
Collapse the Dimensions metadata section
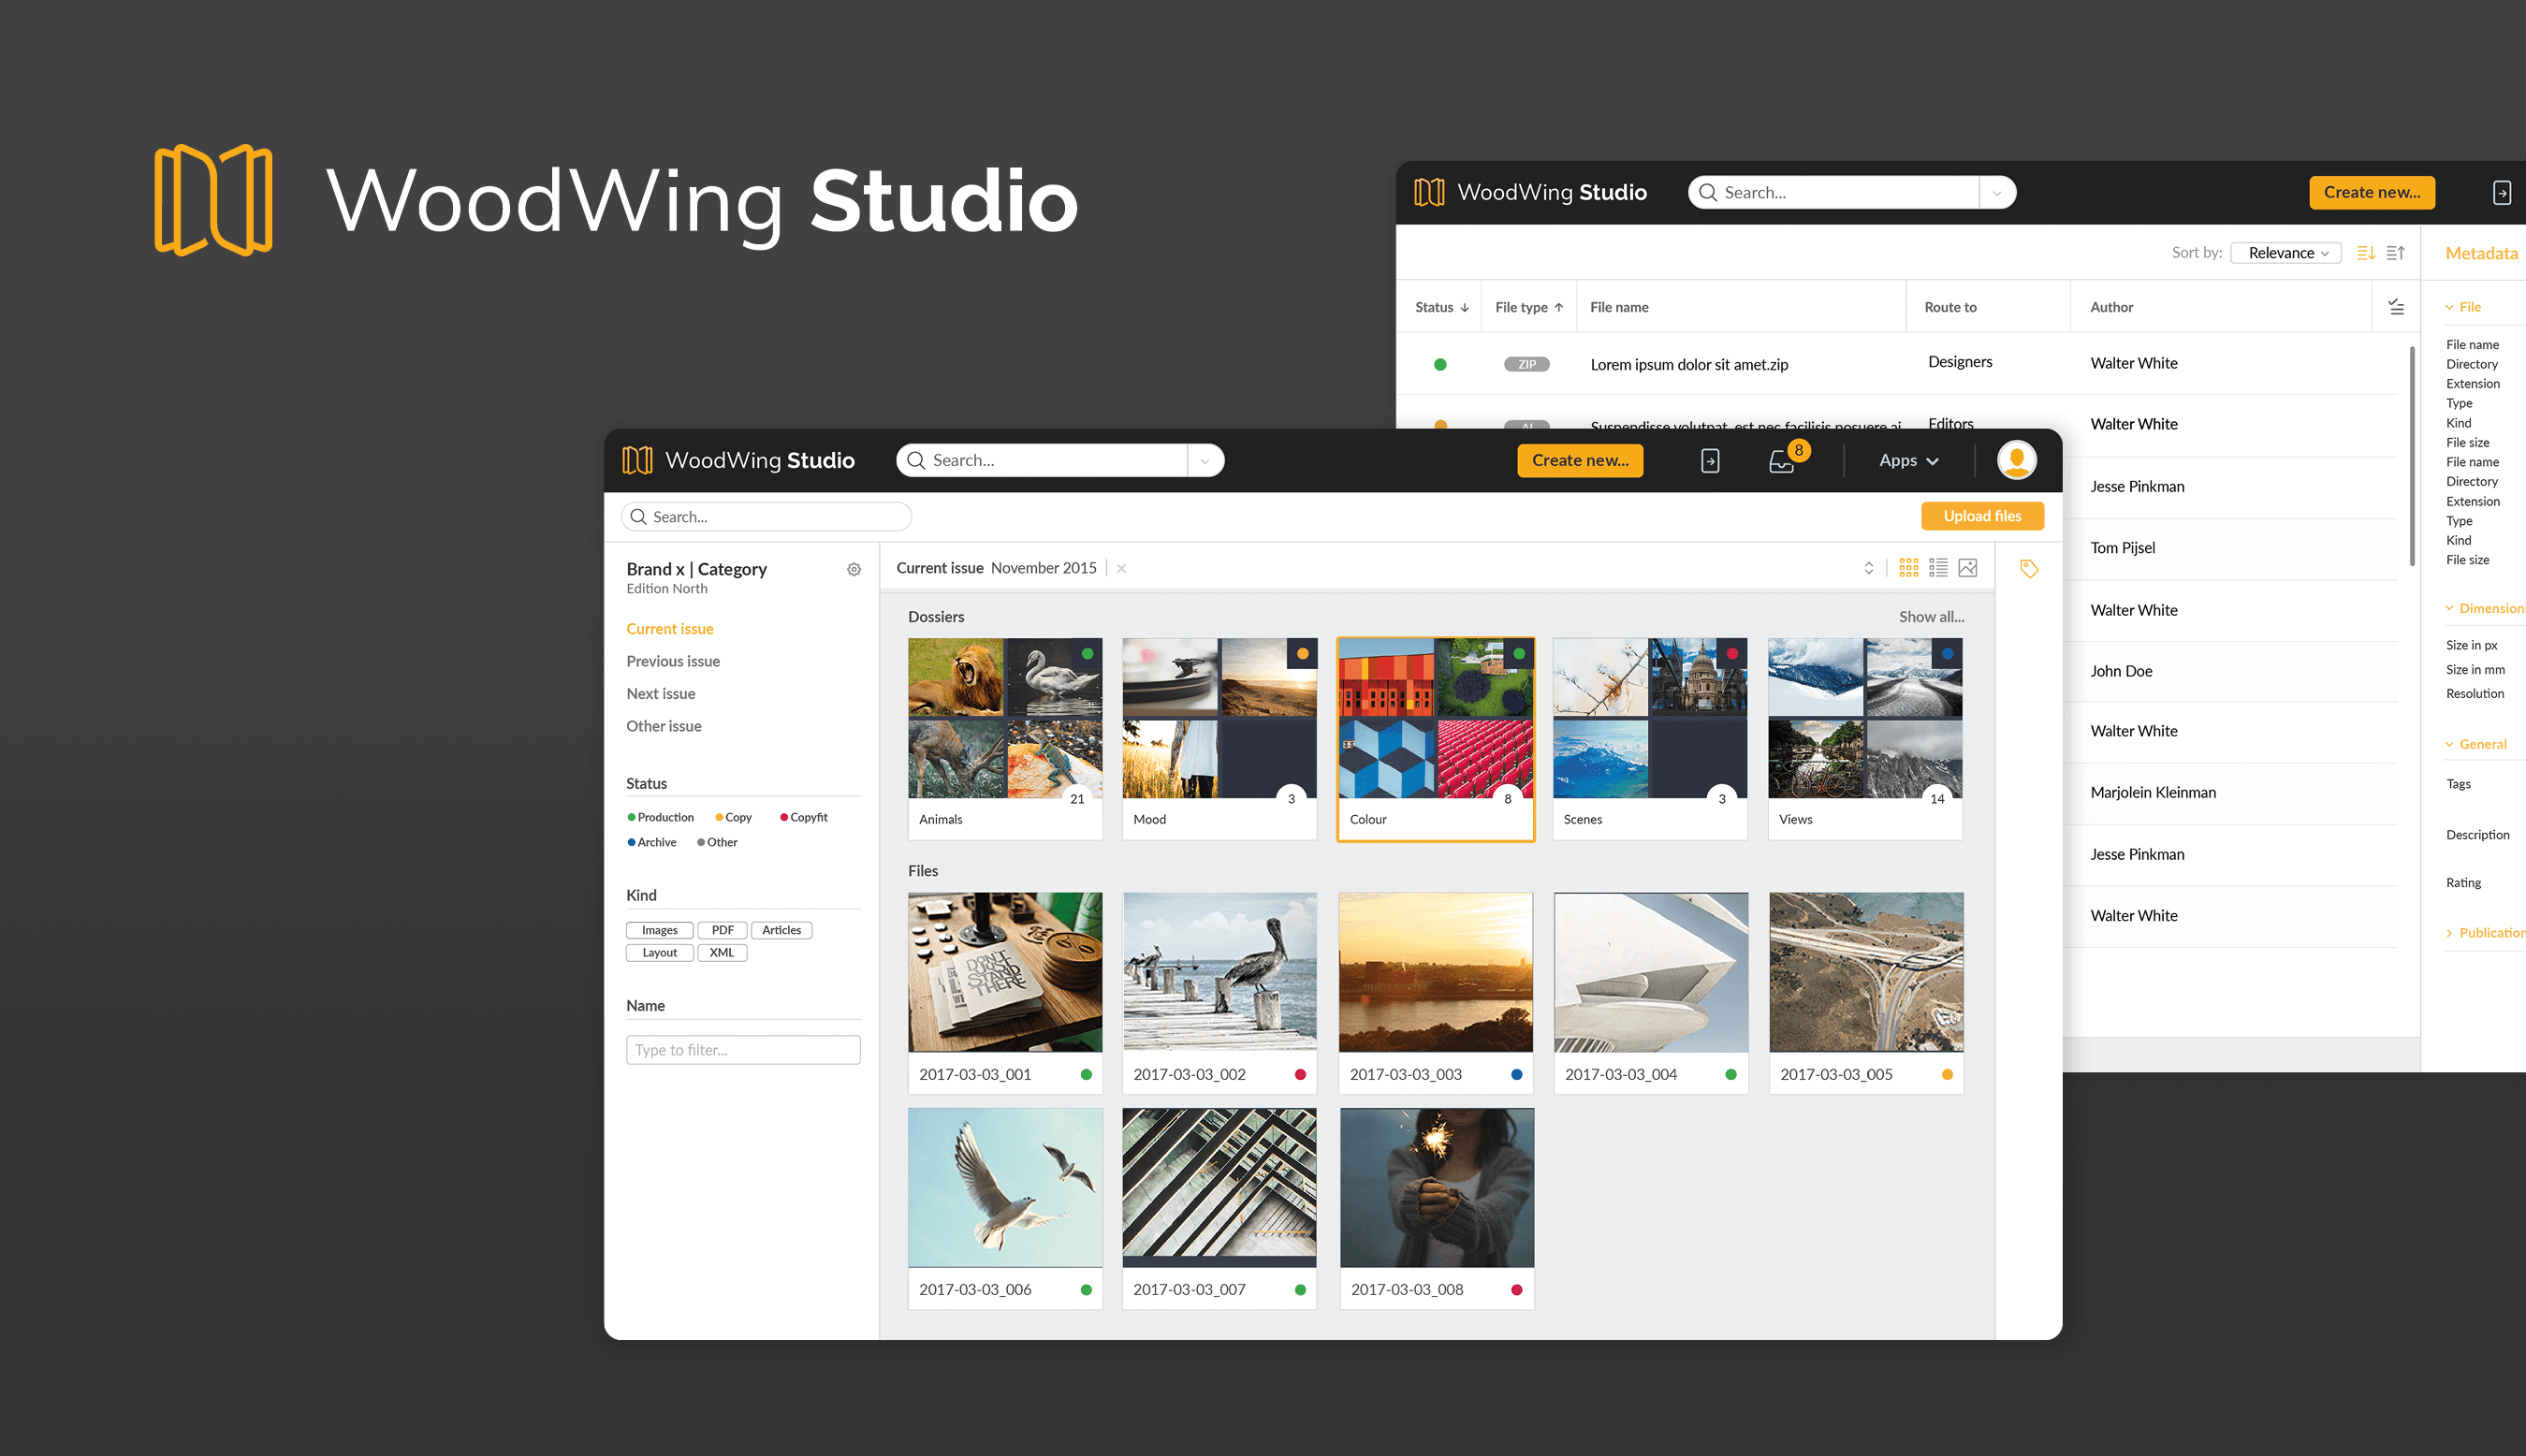[2485, 608]
